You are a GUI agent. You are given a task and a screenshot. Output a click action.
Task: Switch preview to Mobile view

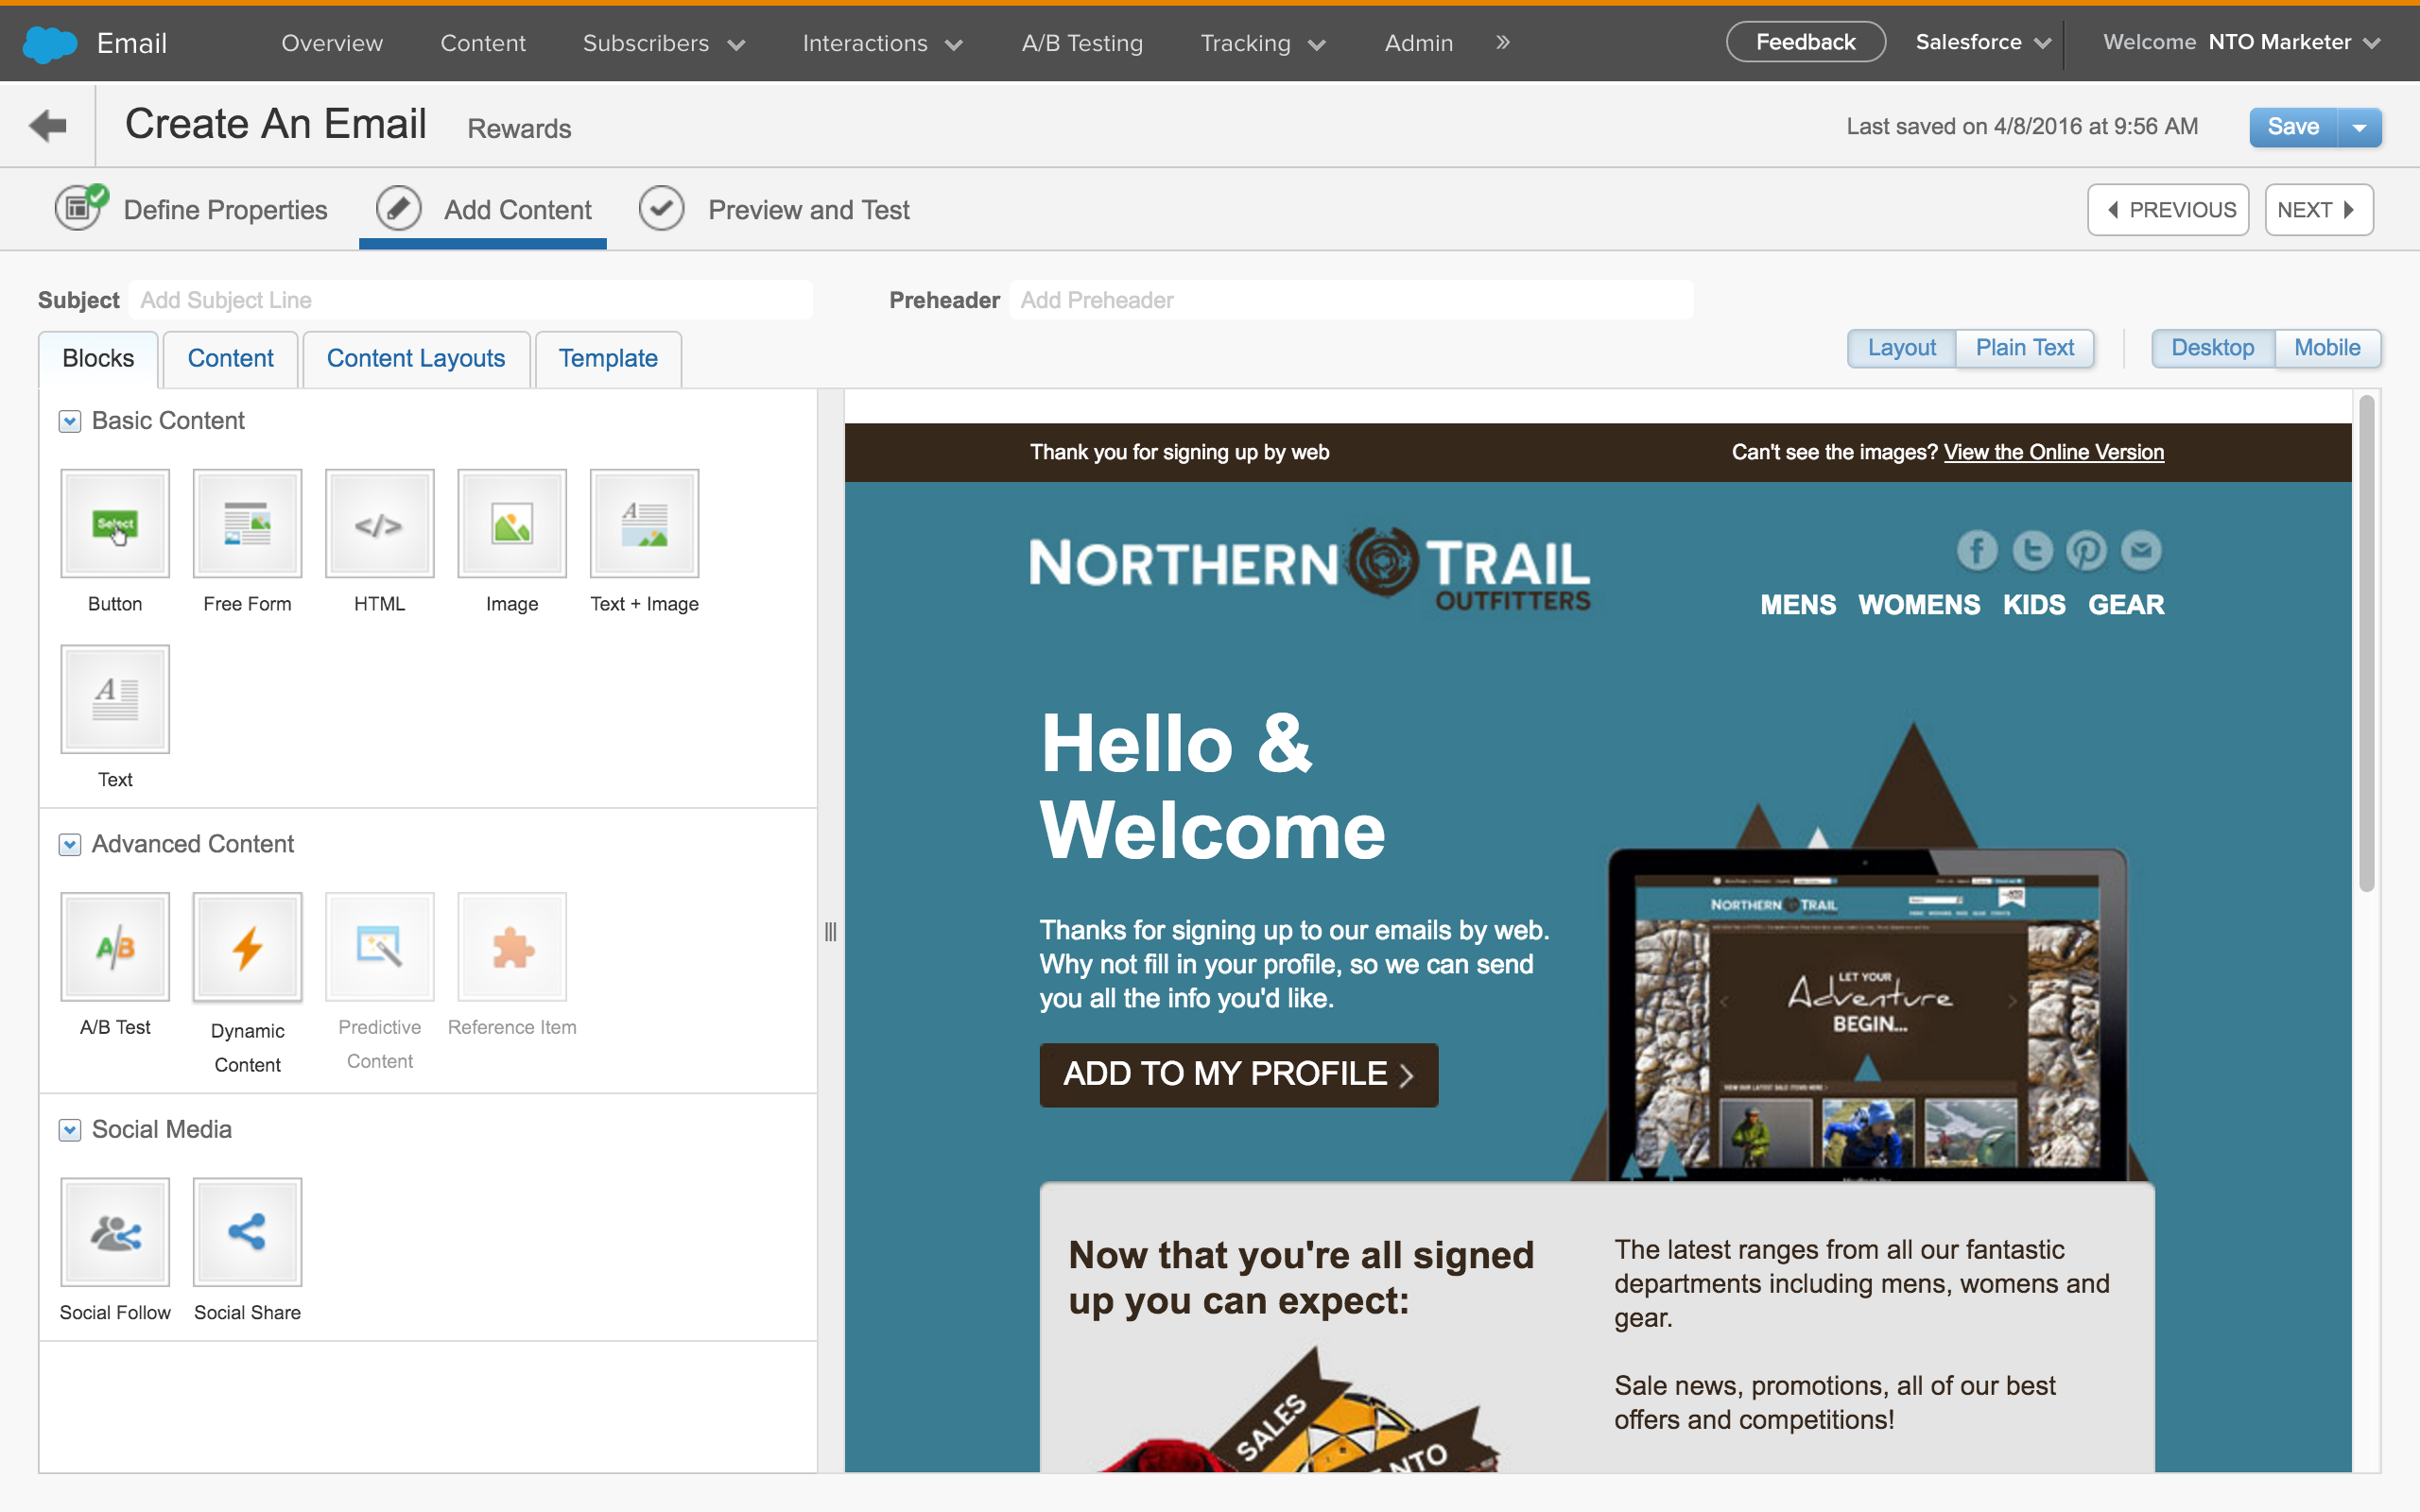pos(2327,348)
